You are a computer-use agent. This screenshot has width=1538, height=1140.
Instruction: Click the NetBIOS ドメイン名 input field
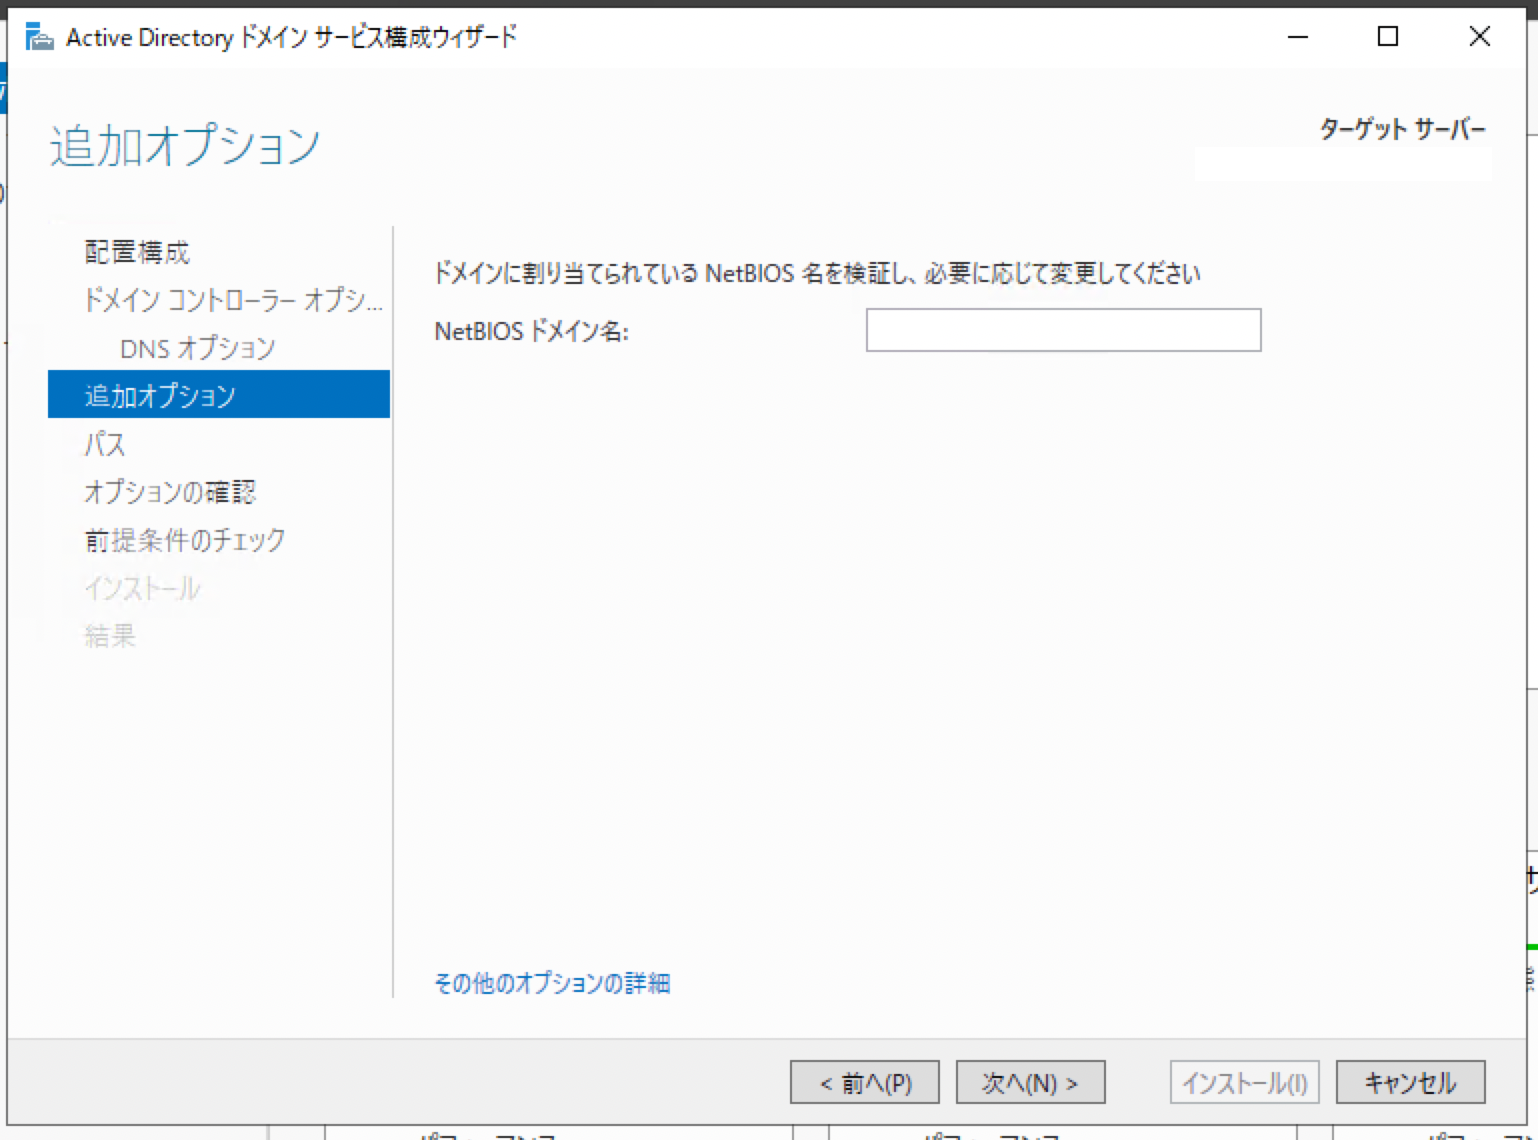click(x=1063, y=330)
